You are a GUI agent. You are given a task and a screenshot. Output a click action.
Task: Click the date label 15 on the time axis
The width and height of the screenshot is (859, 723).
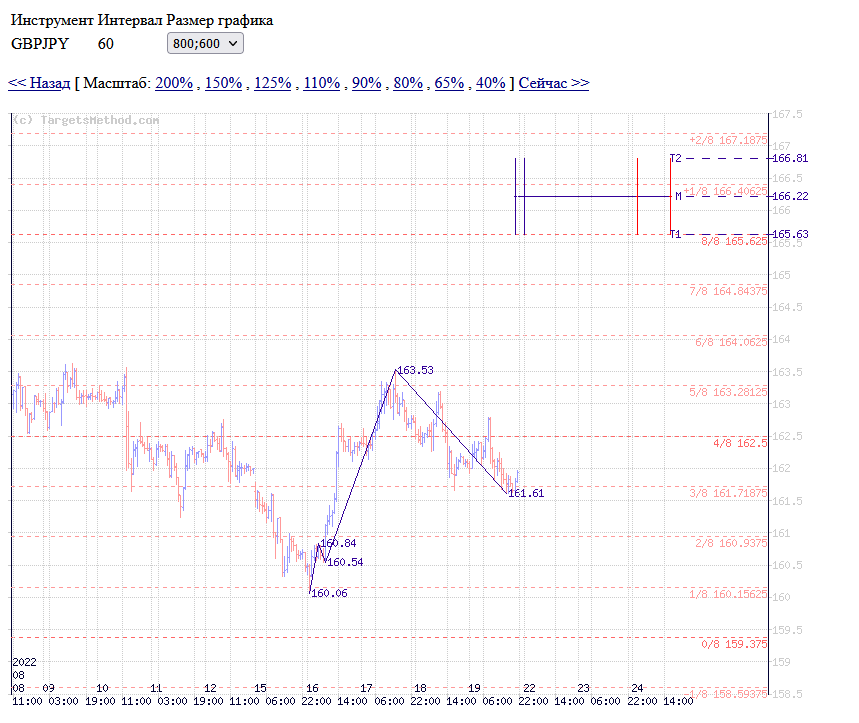click(x=260, y=688)
